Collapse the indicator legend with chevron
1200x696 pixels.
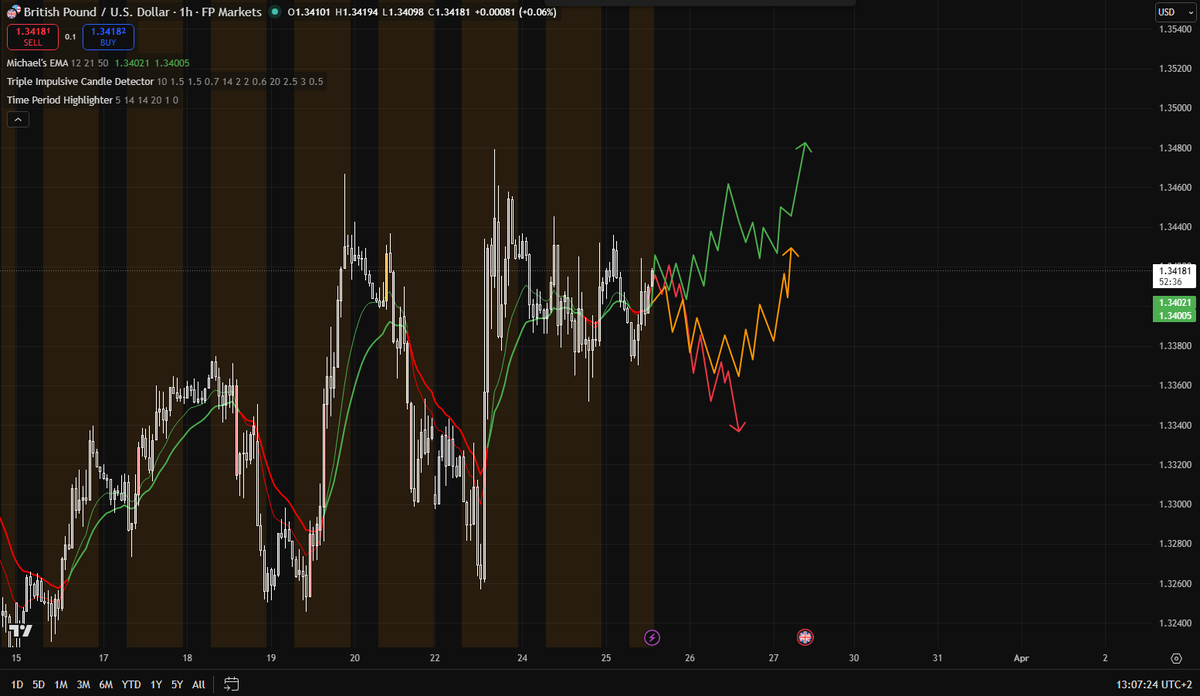17,119
